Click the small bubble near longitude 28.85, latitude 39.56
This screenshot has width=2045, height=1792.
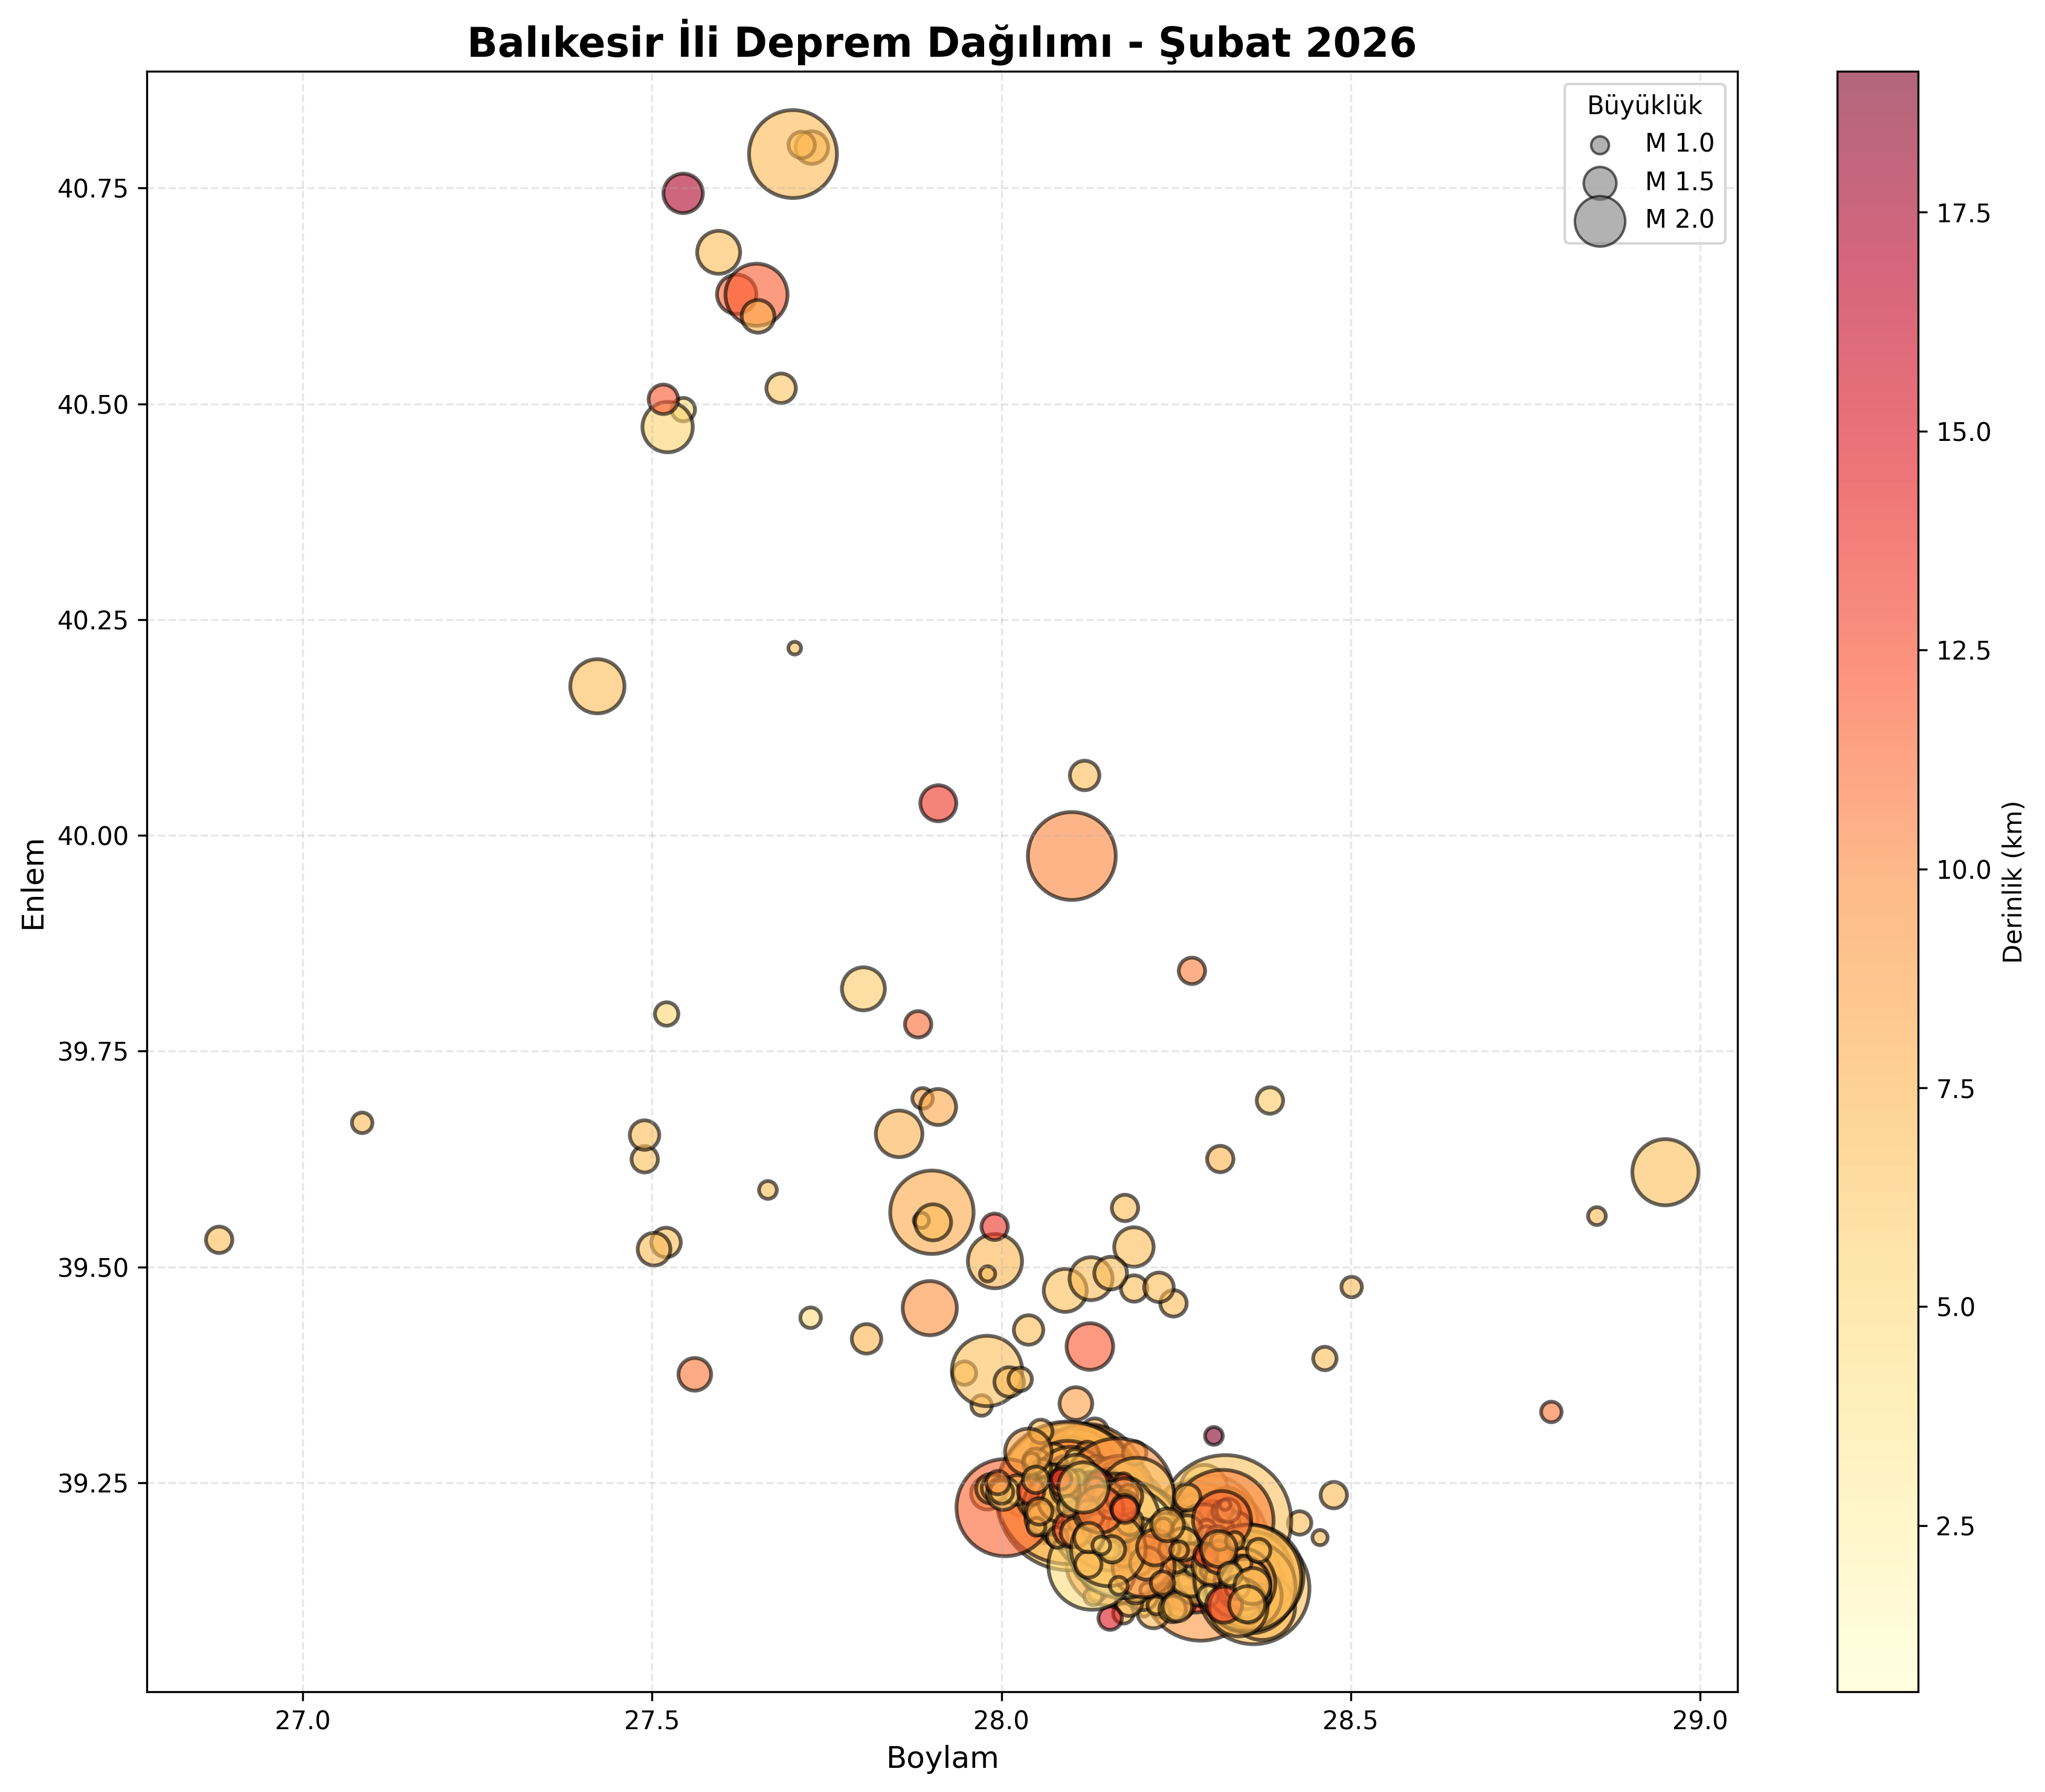coord(1597,1216)
